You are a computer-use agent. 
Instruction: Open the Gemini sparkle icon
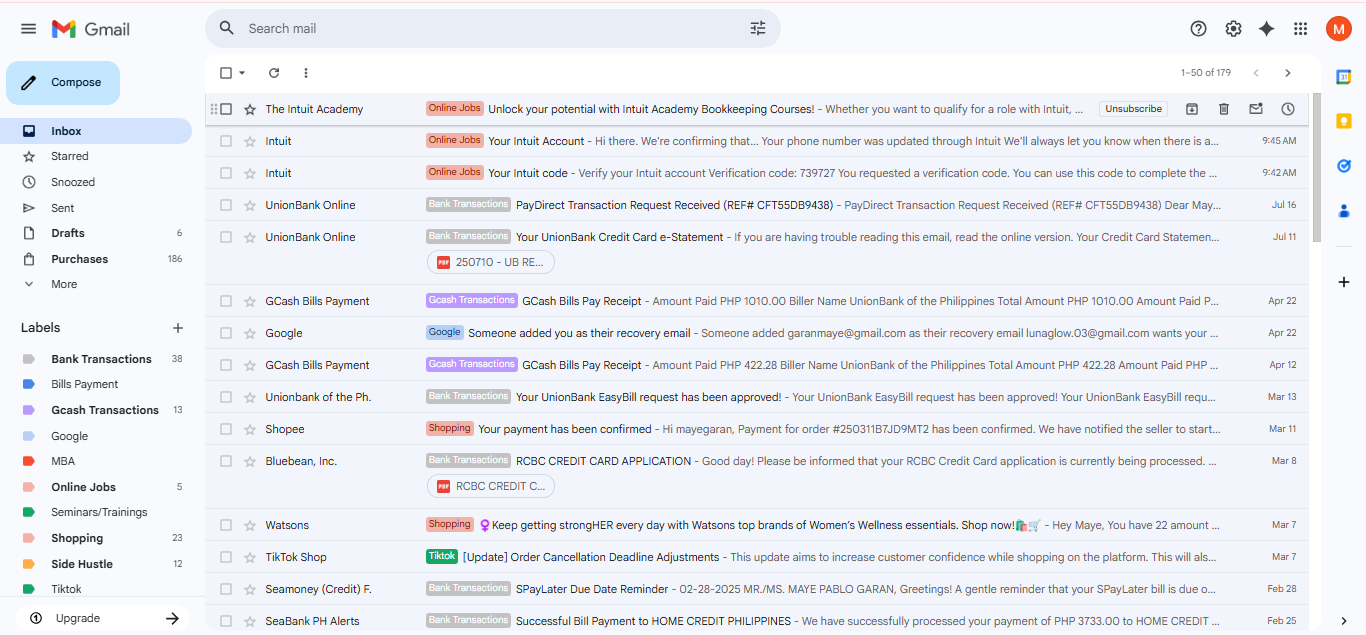[1266, 29]
